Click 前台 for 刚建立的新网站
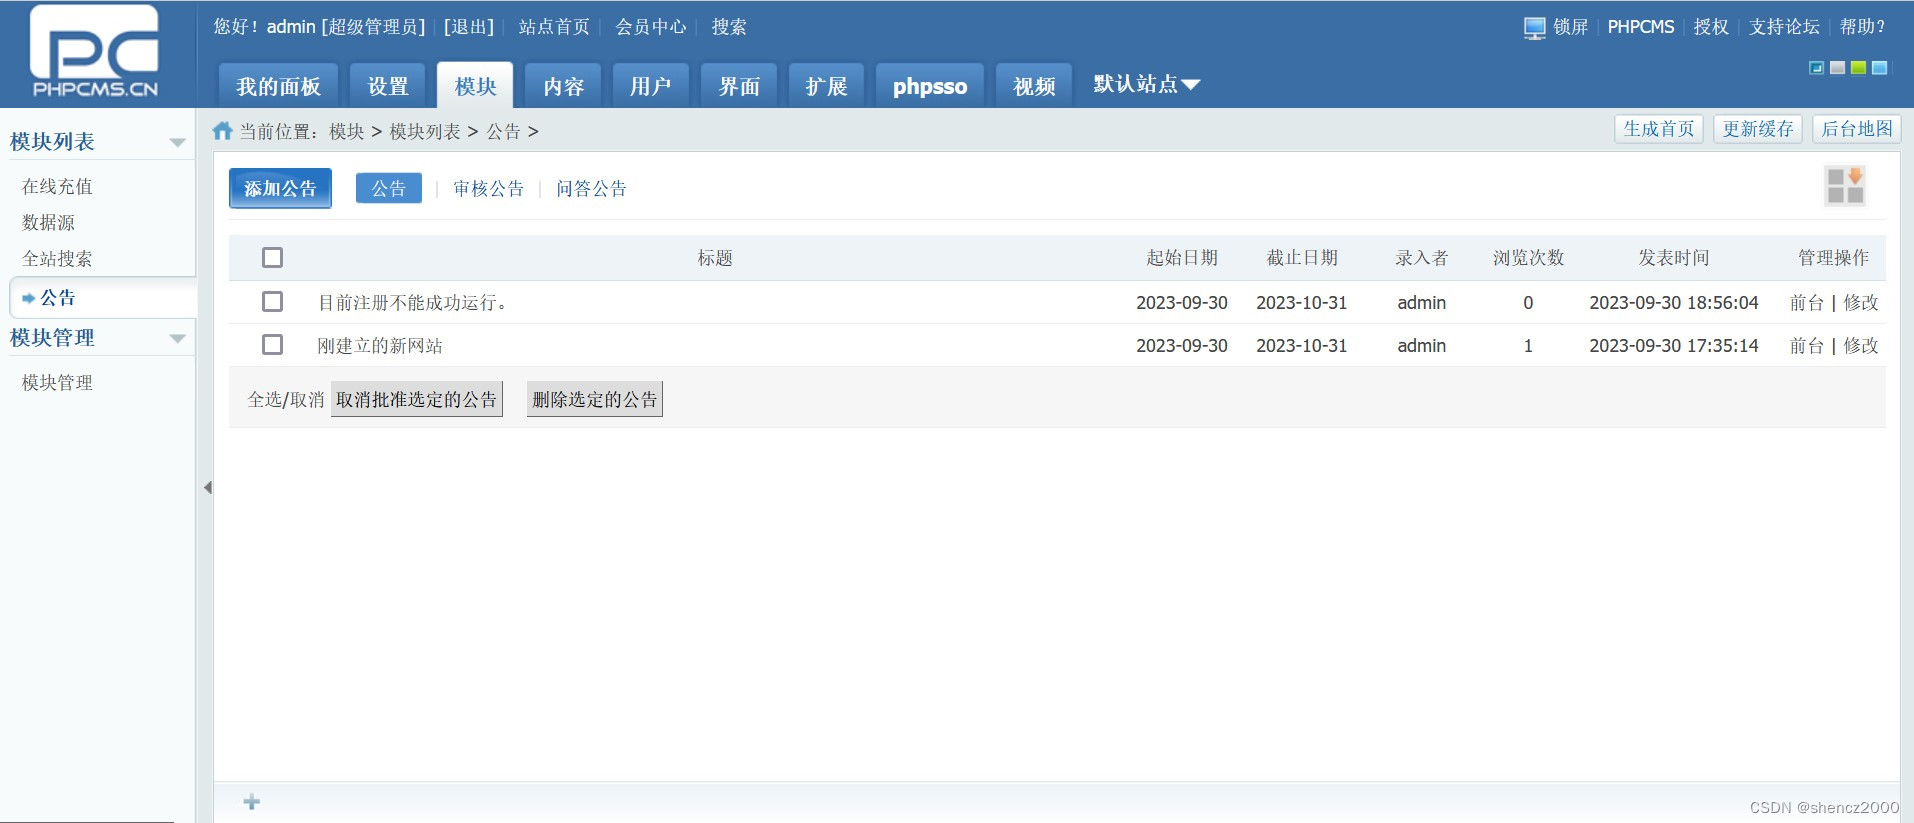Screen dimensions: 1914x823 (1807, 345)
